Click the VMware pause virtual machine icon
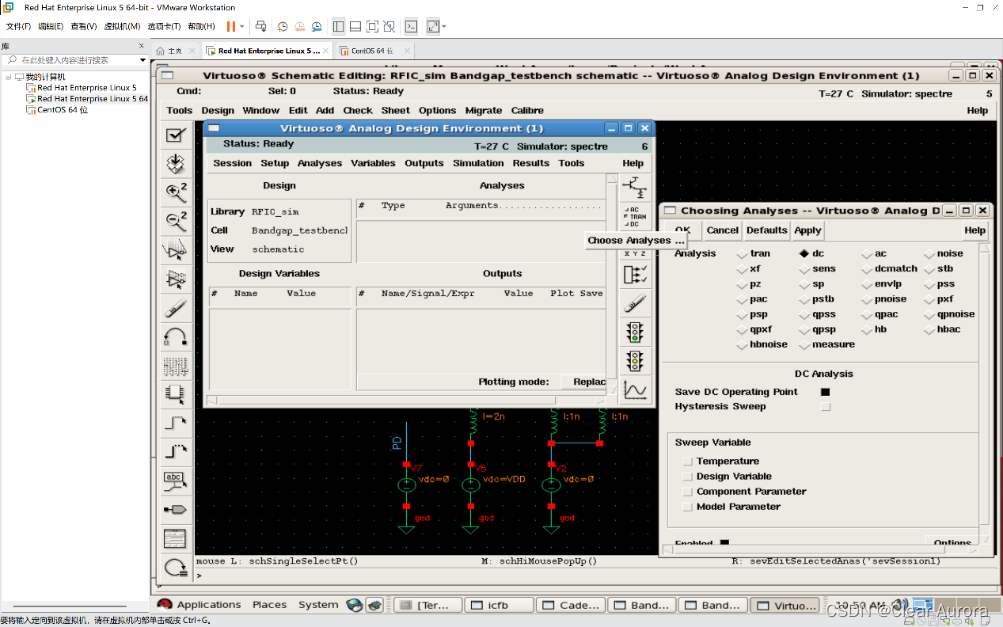 point(230,26)
